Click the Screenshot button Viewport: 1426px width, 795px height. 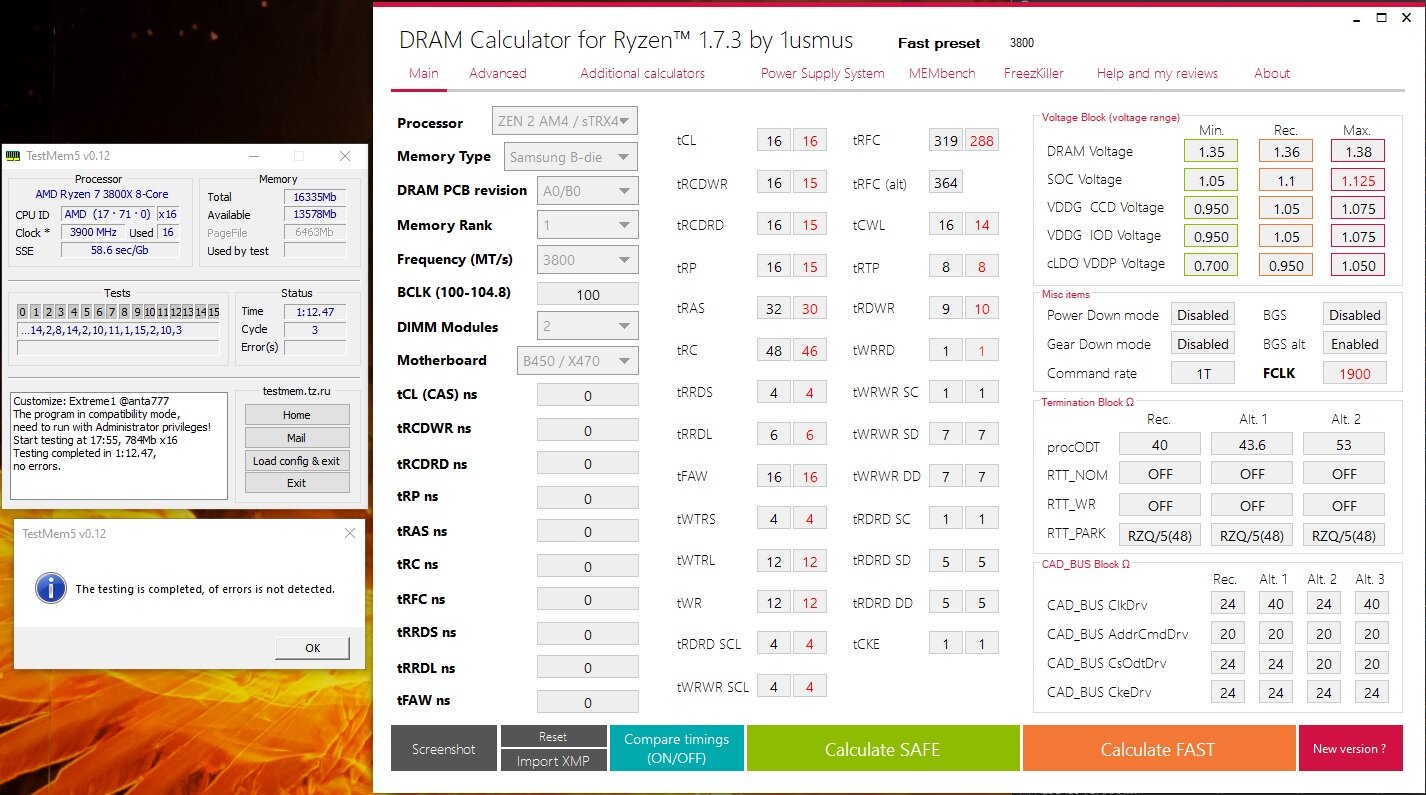coord(444,749)
